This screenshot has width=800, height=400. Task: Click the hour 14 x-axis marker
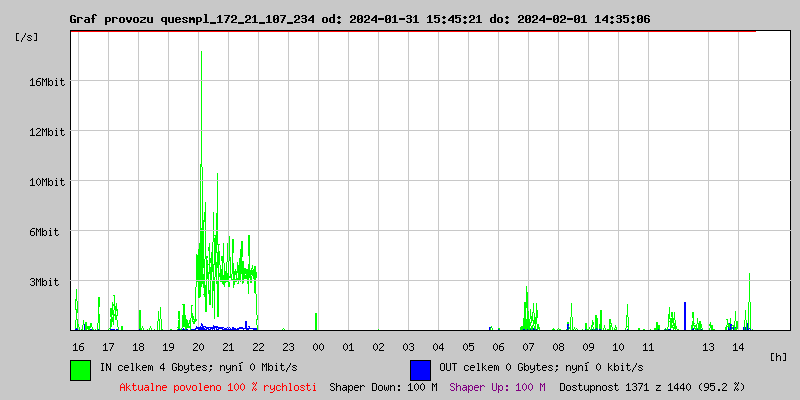(738, 347)
